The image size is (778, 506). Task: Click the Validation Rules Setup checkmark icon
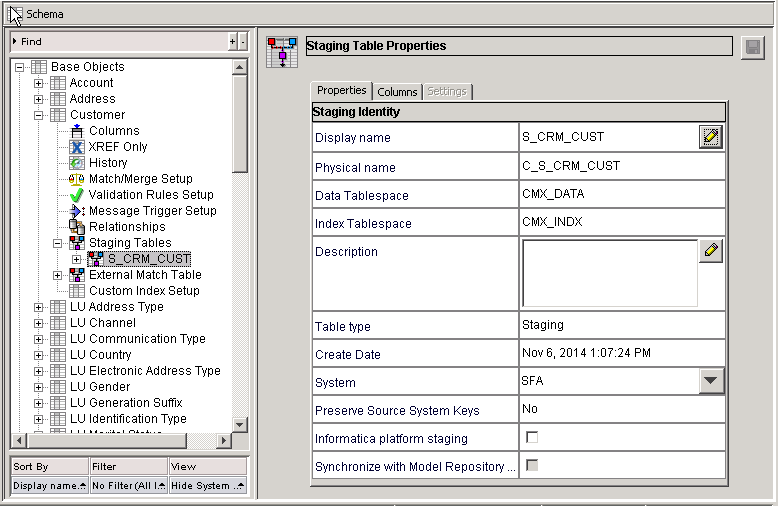point(77,195)
